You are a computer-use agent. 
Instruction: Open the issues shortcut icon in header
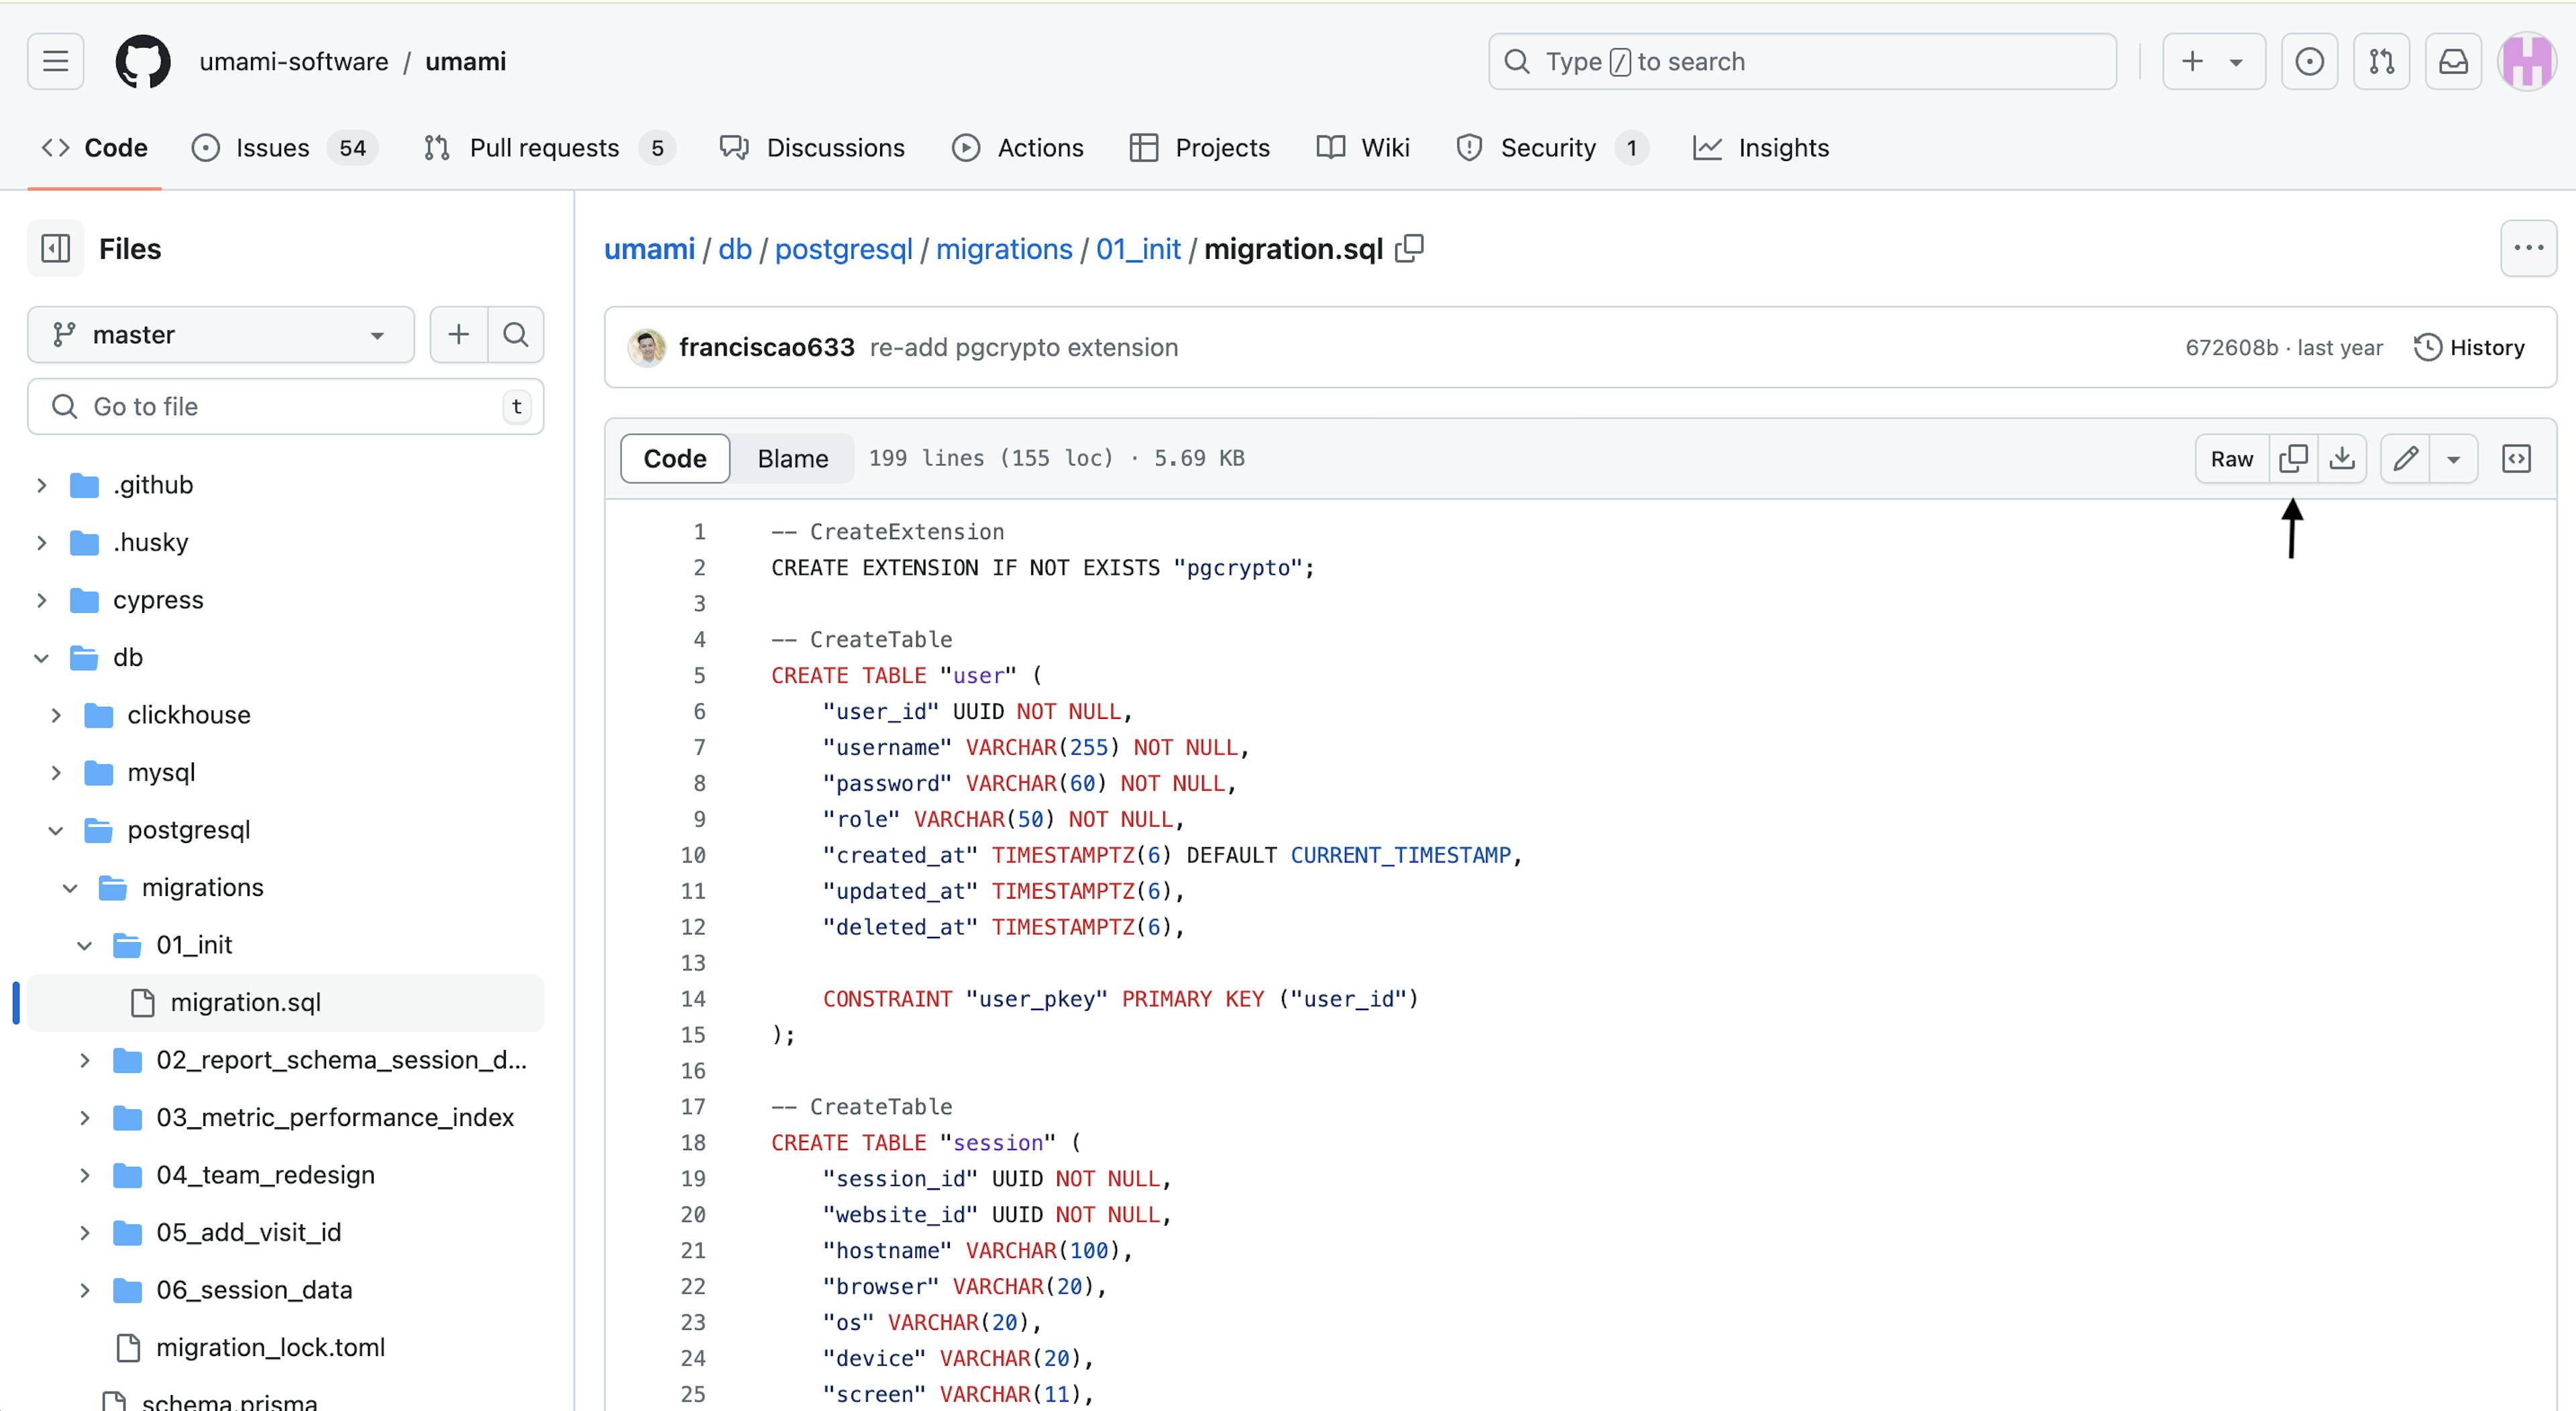point(2309,61)
